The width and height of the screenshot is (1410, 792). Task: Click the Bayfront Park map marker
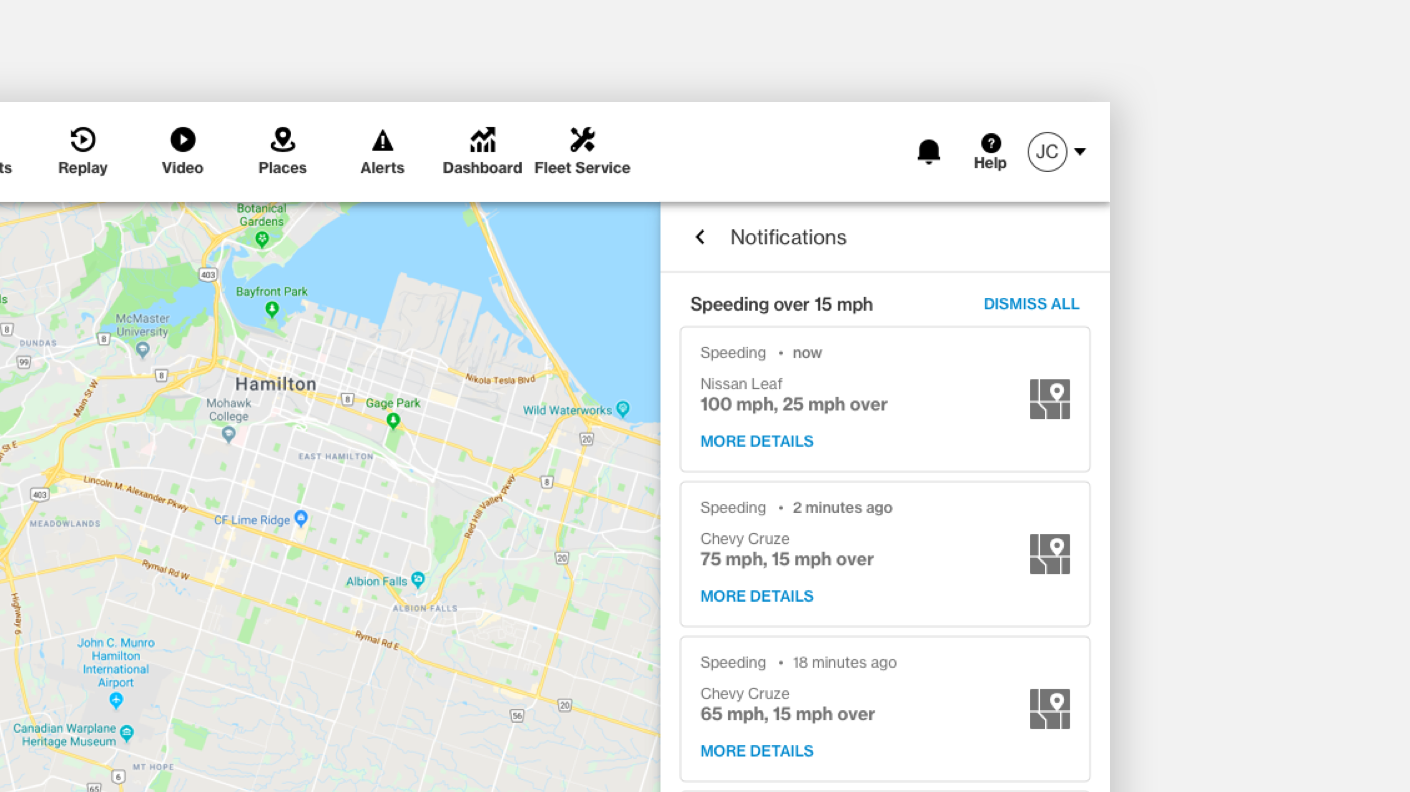click(272, 310)
